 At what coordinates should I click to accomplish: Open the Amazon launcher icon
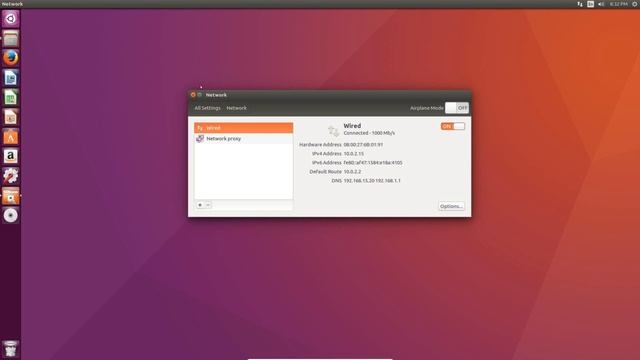click(x=11, y=156)
